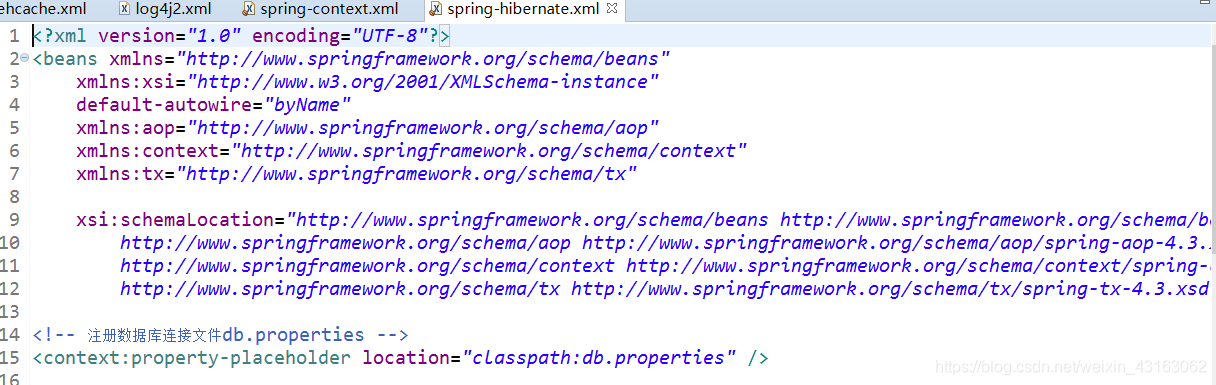Click the <beans opening tag name
Viewport: 1216px width, 385px height.
pos(65,58)
